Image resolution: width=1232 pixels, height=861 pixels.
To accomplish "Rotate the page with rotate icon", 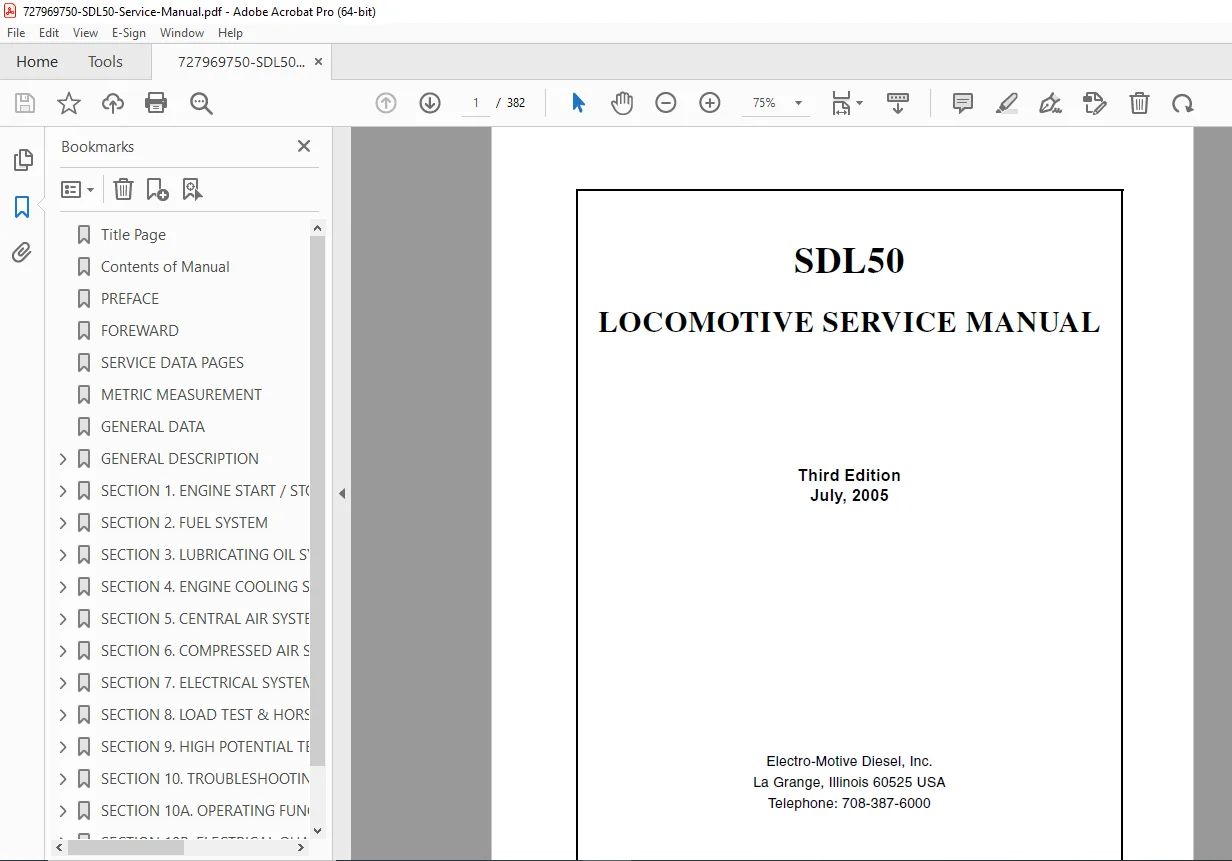I will tap(1183, 103).
